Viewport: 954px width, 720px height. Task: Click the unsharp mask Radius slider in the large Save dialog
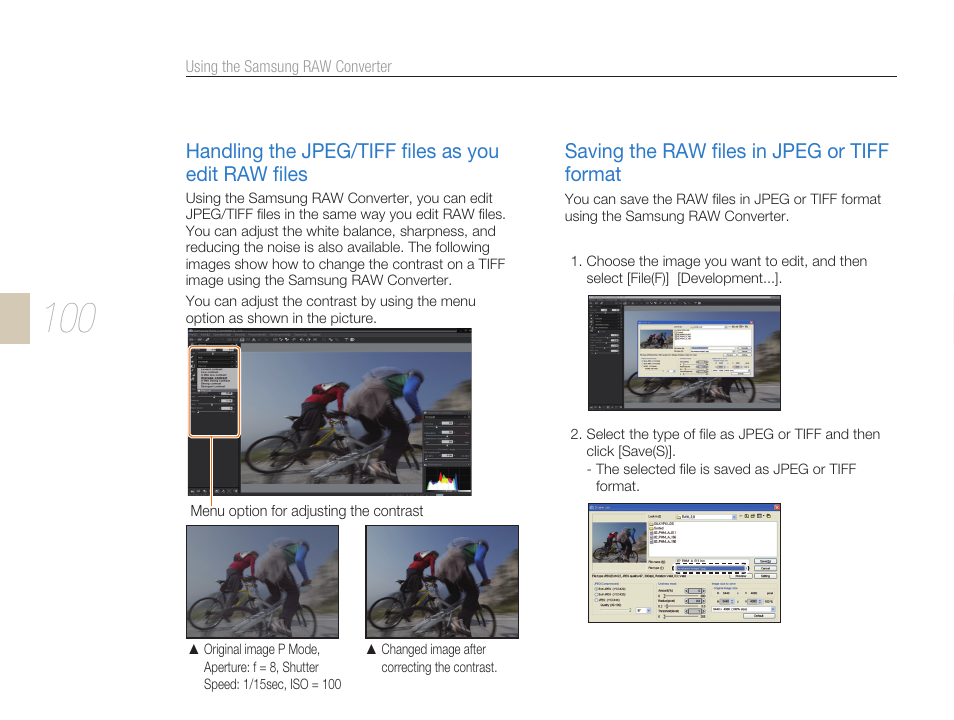(681, 606)
